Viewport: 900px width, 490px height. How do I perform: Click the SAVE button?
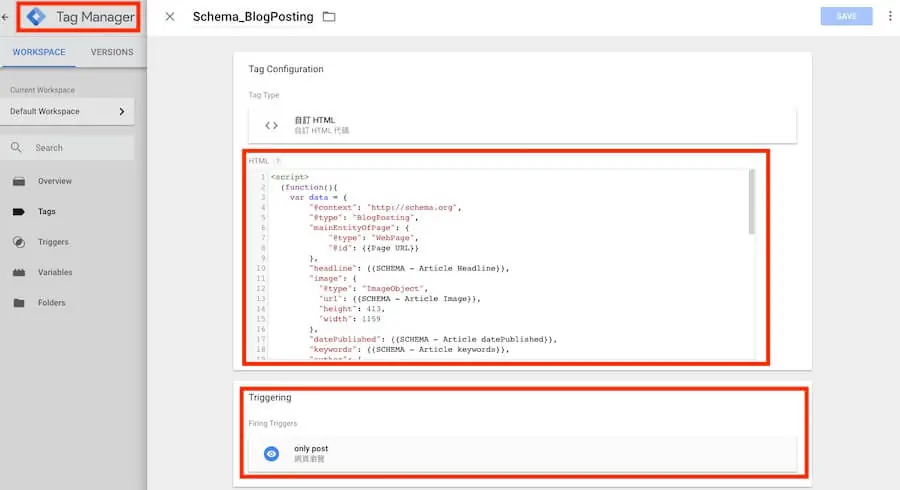846,16
